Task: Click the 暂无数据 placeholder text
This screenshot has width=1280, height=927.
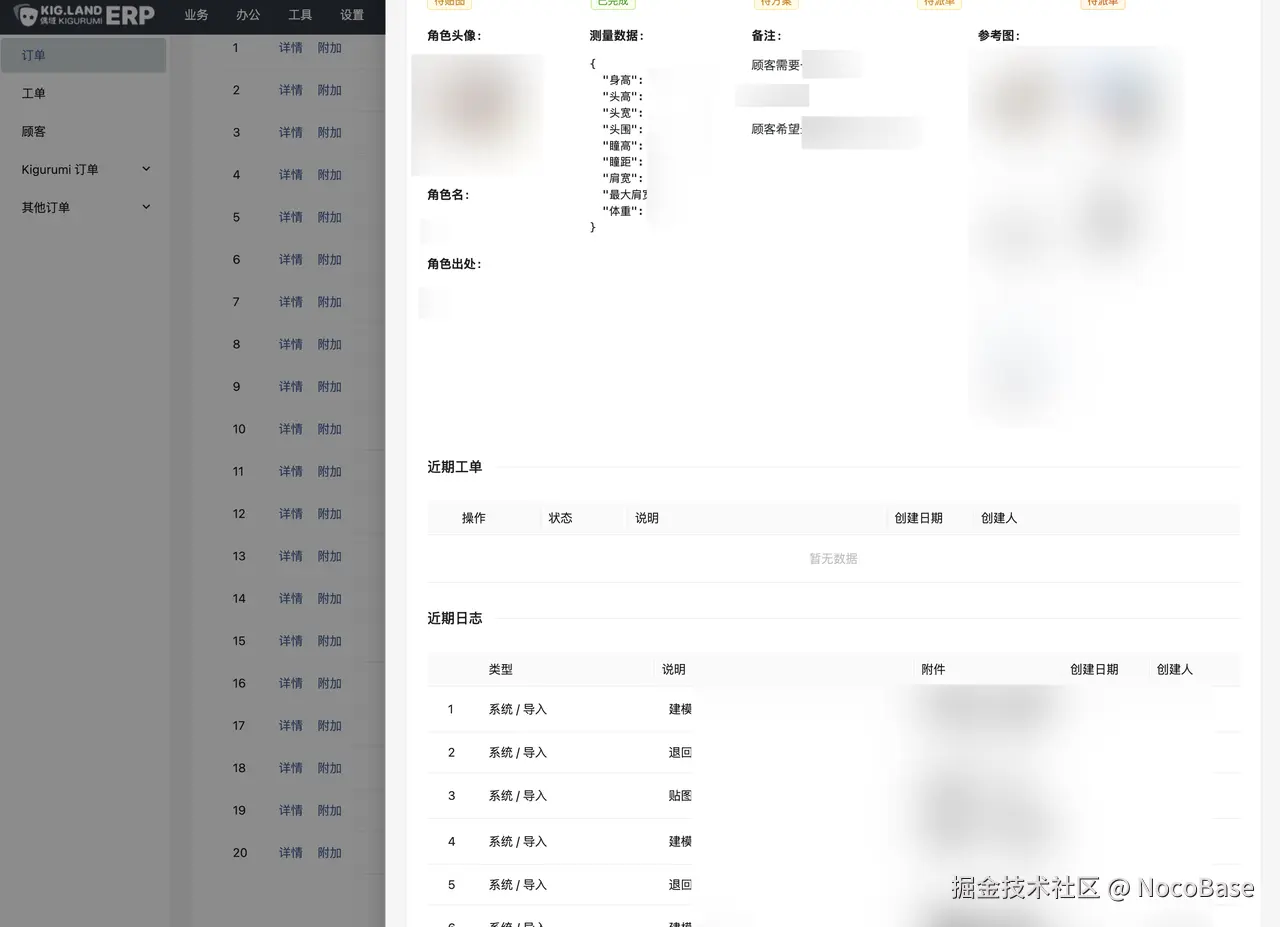Action: pos(834,559)
